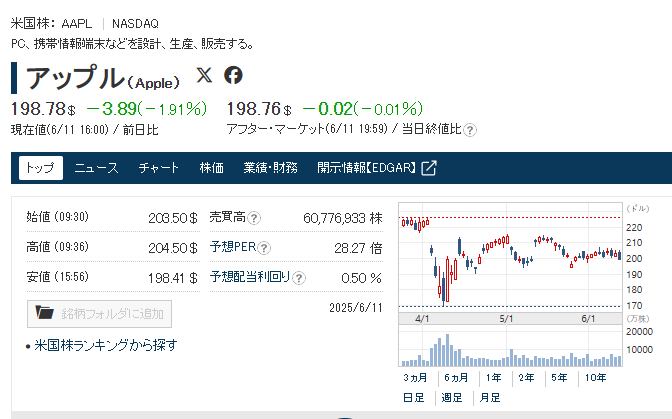The image size is (672, 419).
Task: Add stock with 銘柄フォルダに追加 button
Action: tap(99, 314)
